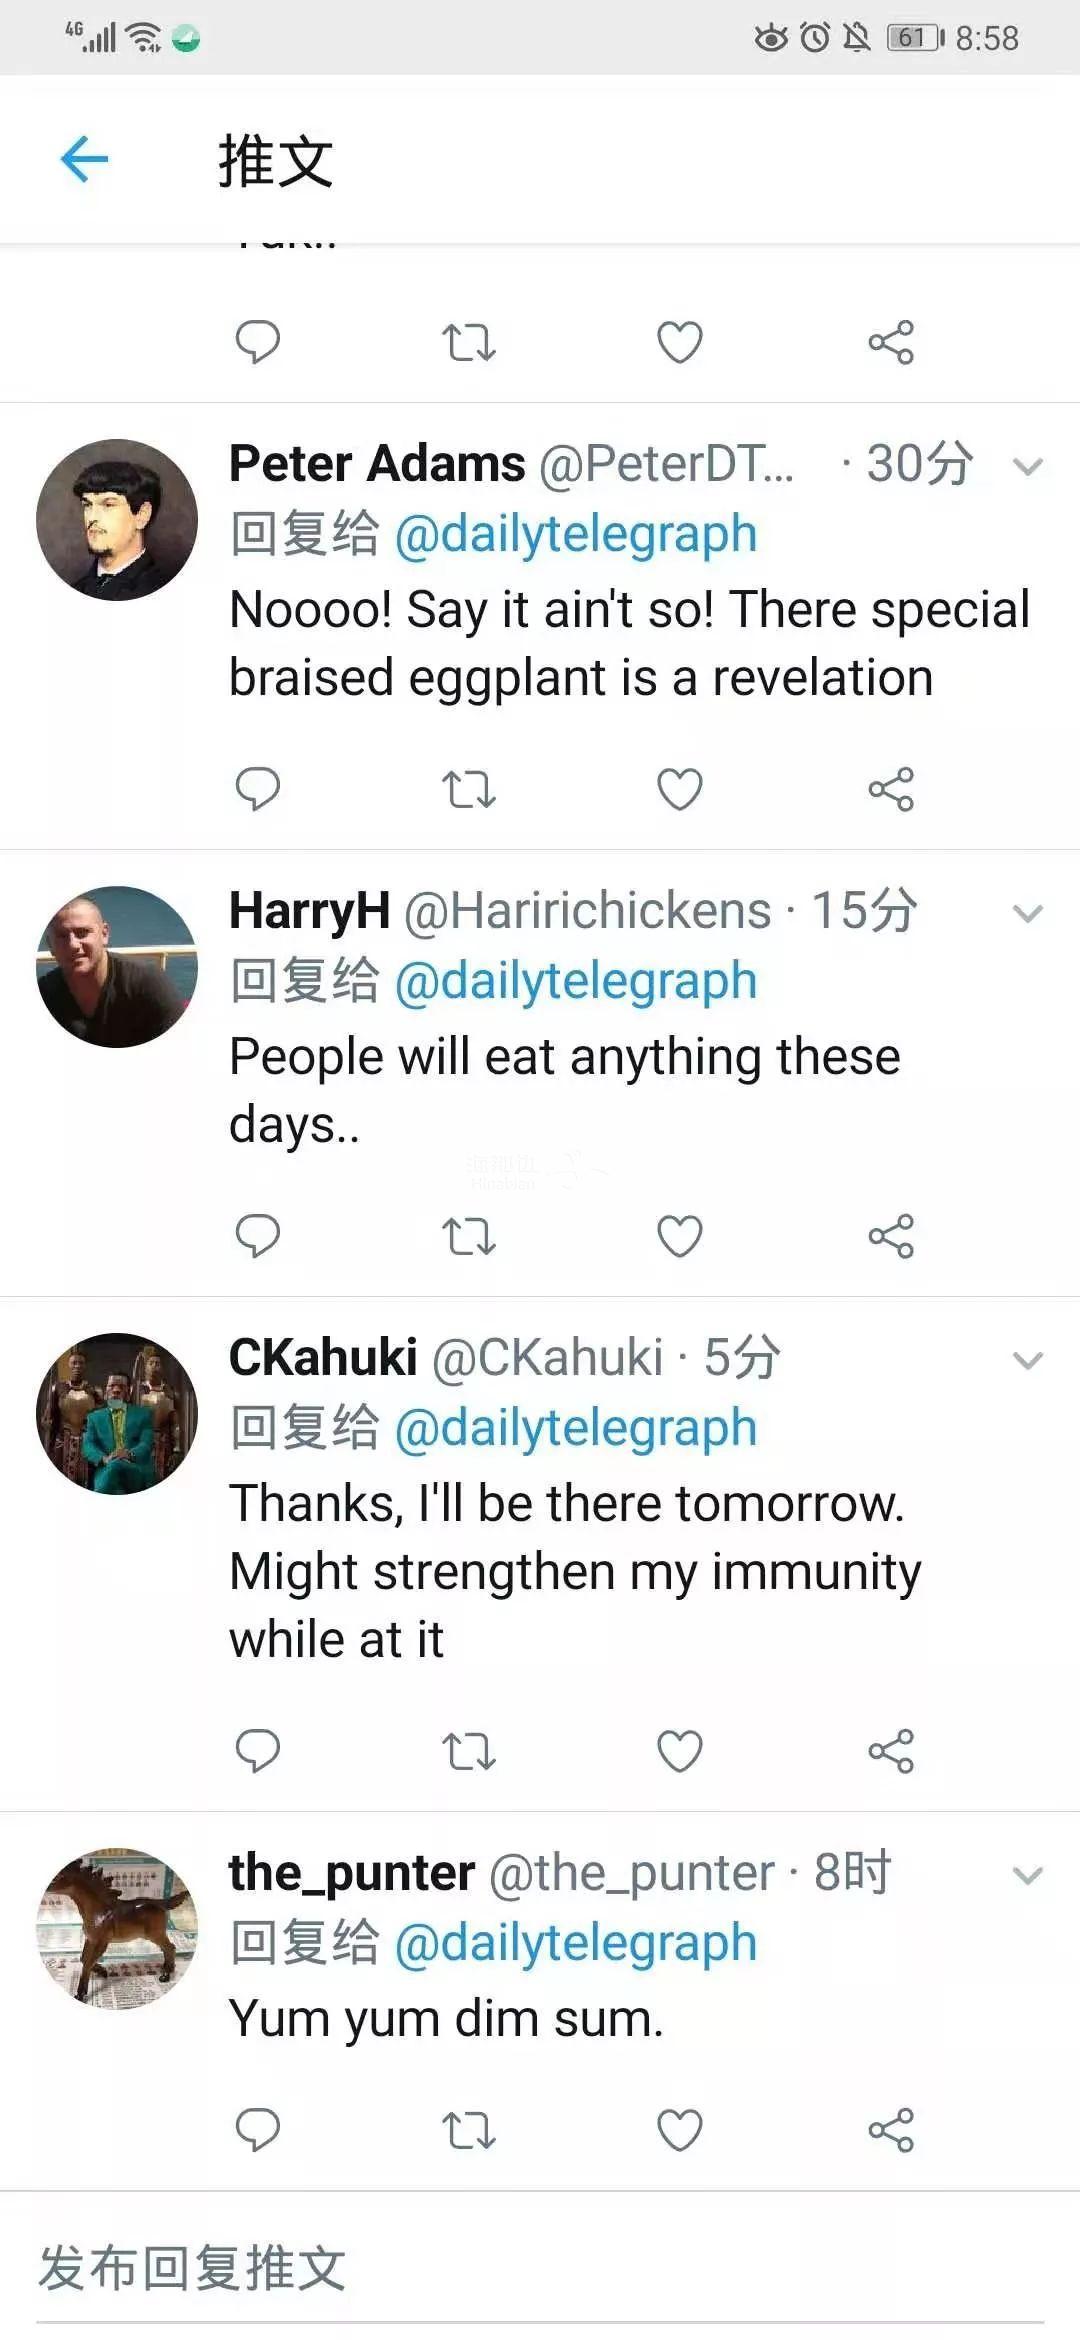
Task: Like Peter Adams' tweet with the heart icon
Action: click(679, 790)
